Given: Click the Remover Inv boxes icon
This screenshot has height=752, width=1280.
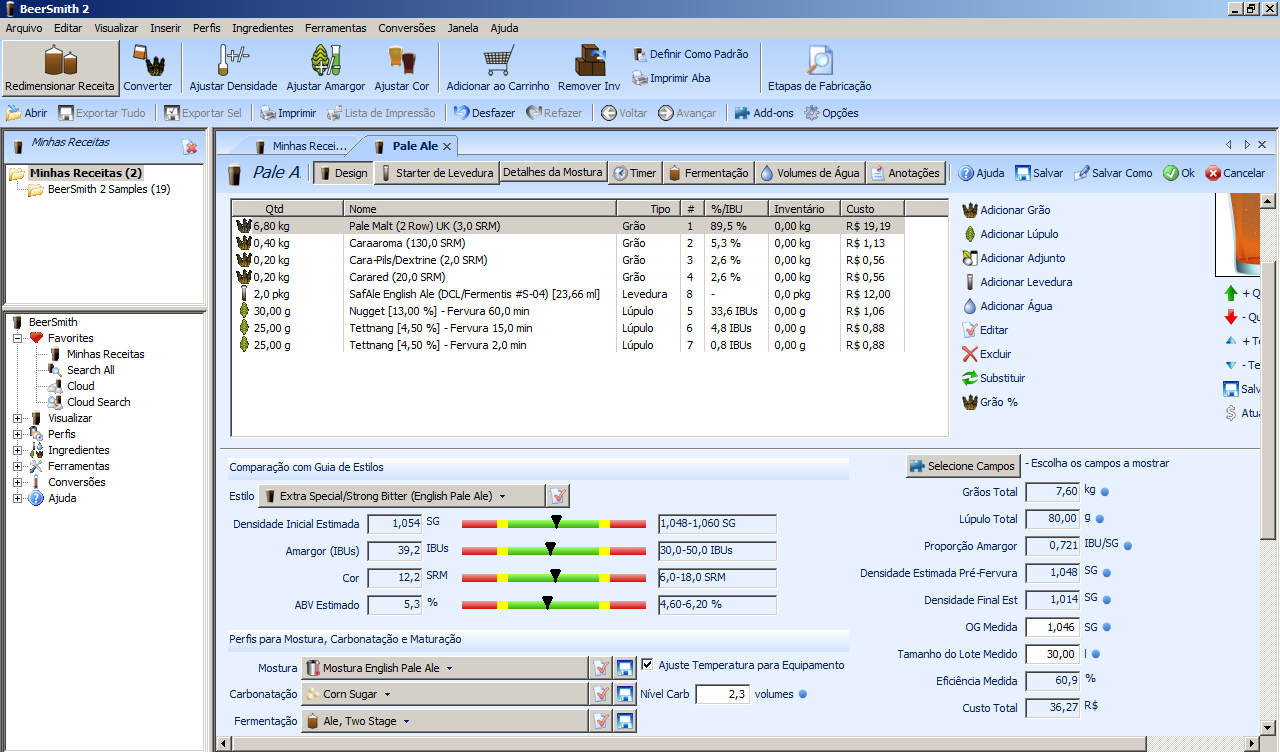Looking at the screenshot, I should tap(590, 61).
